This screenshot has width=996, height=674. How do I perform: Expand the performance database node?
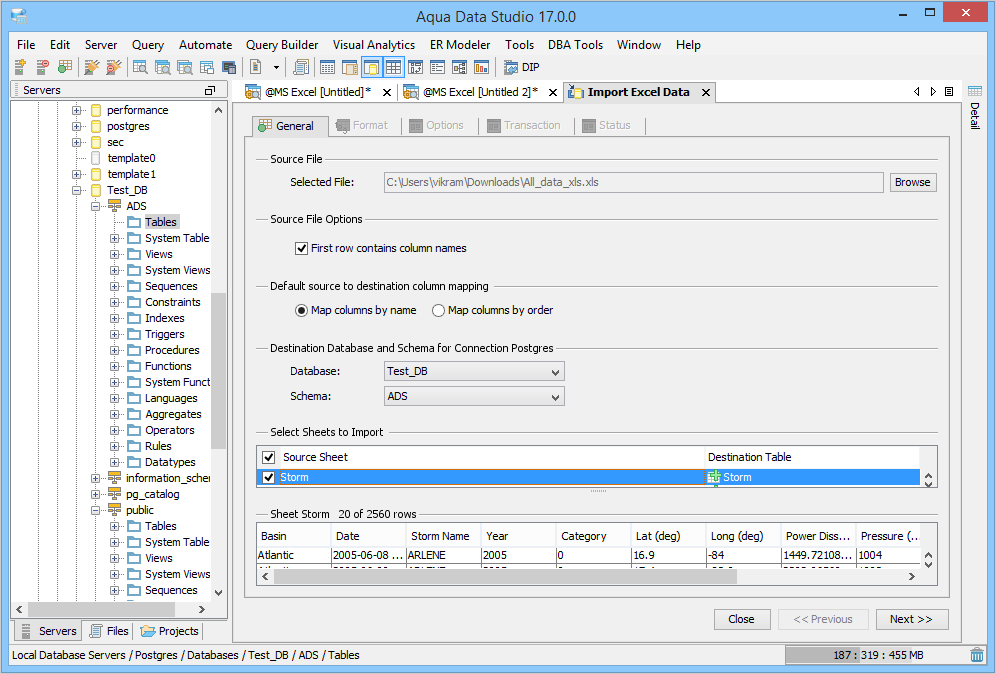click(76, 111)
